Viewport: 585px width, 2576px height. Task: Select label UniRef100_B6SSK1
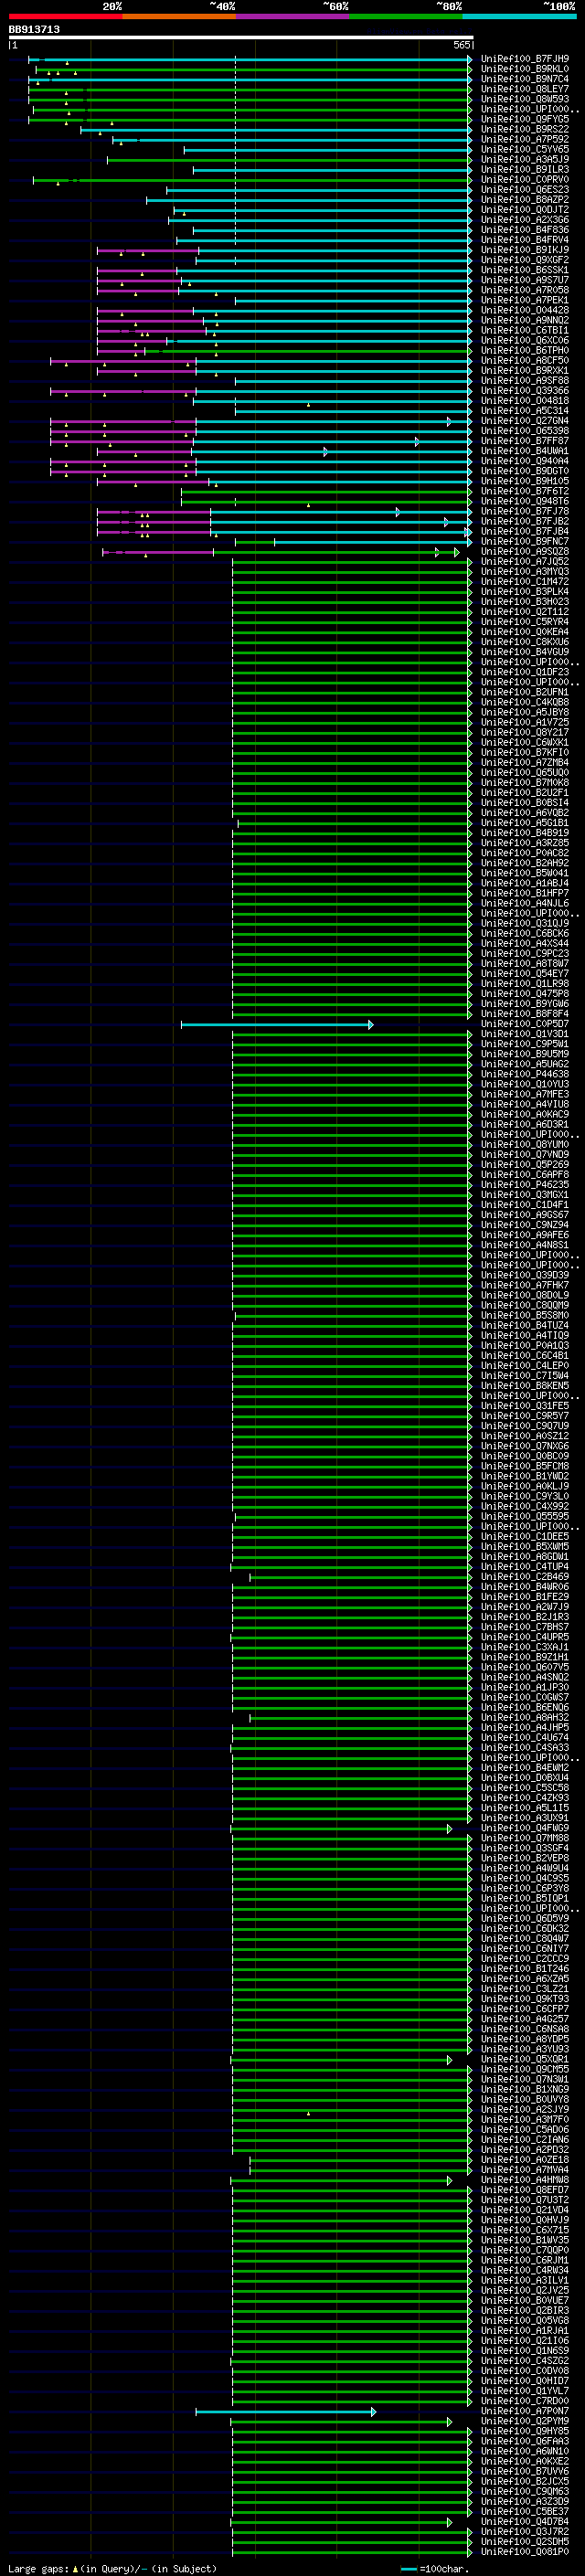tap(525, 270)
